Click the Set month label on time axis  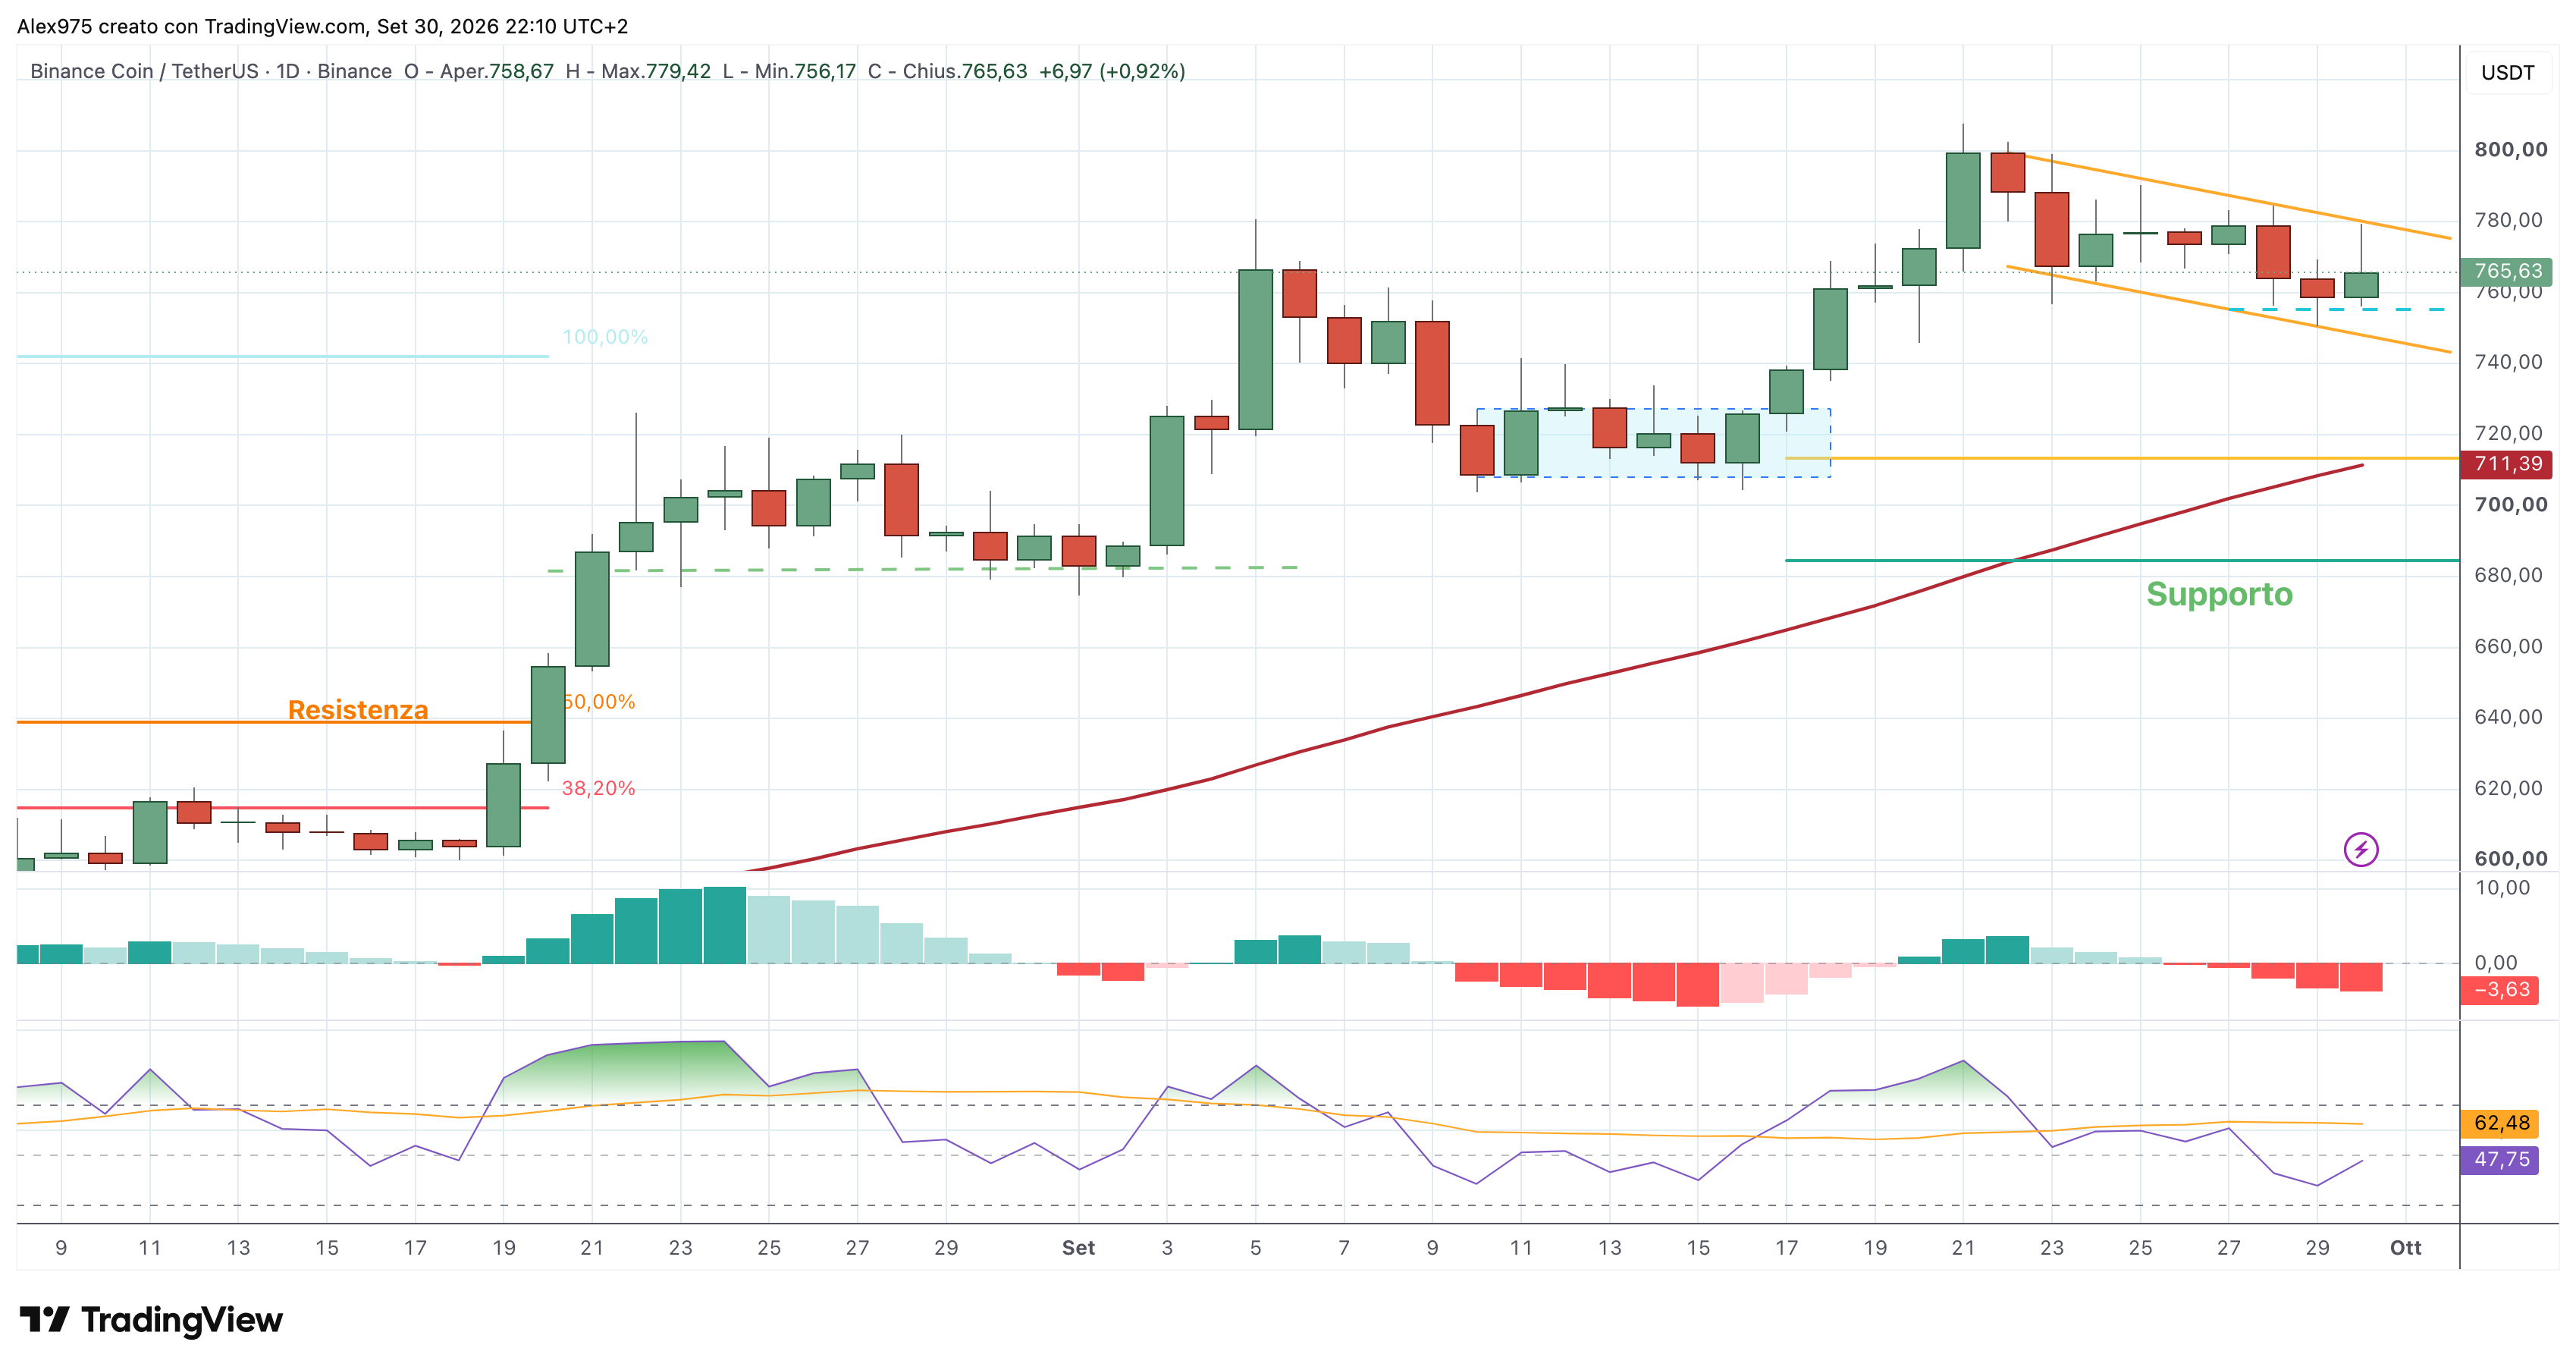(1078, 1248)
